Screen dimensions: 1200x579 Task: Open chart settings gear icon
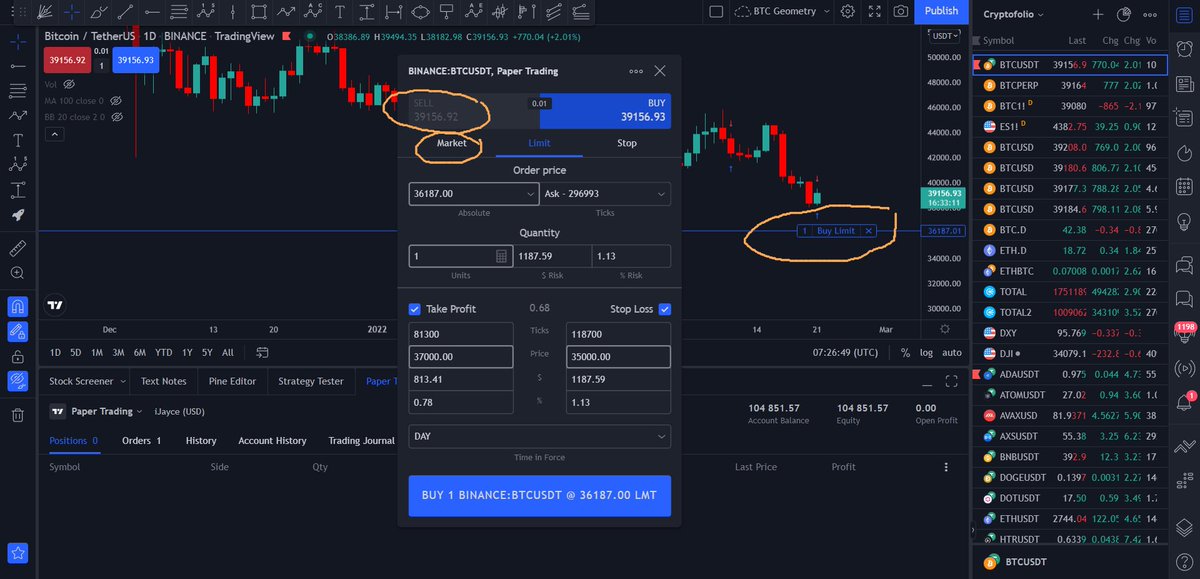pos(848,12)
